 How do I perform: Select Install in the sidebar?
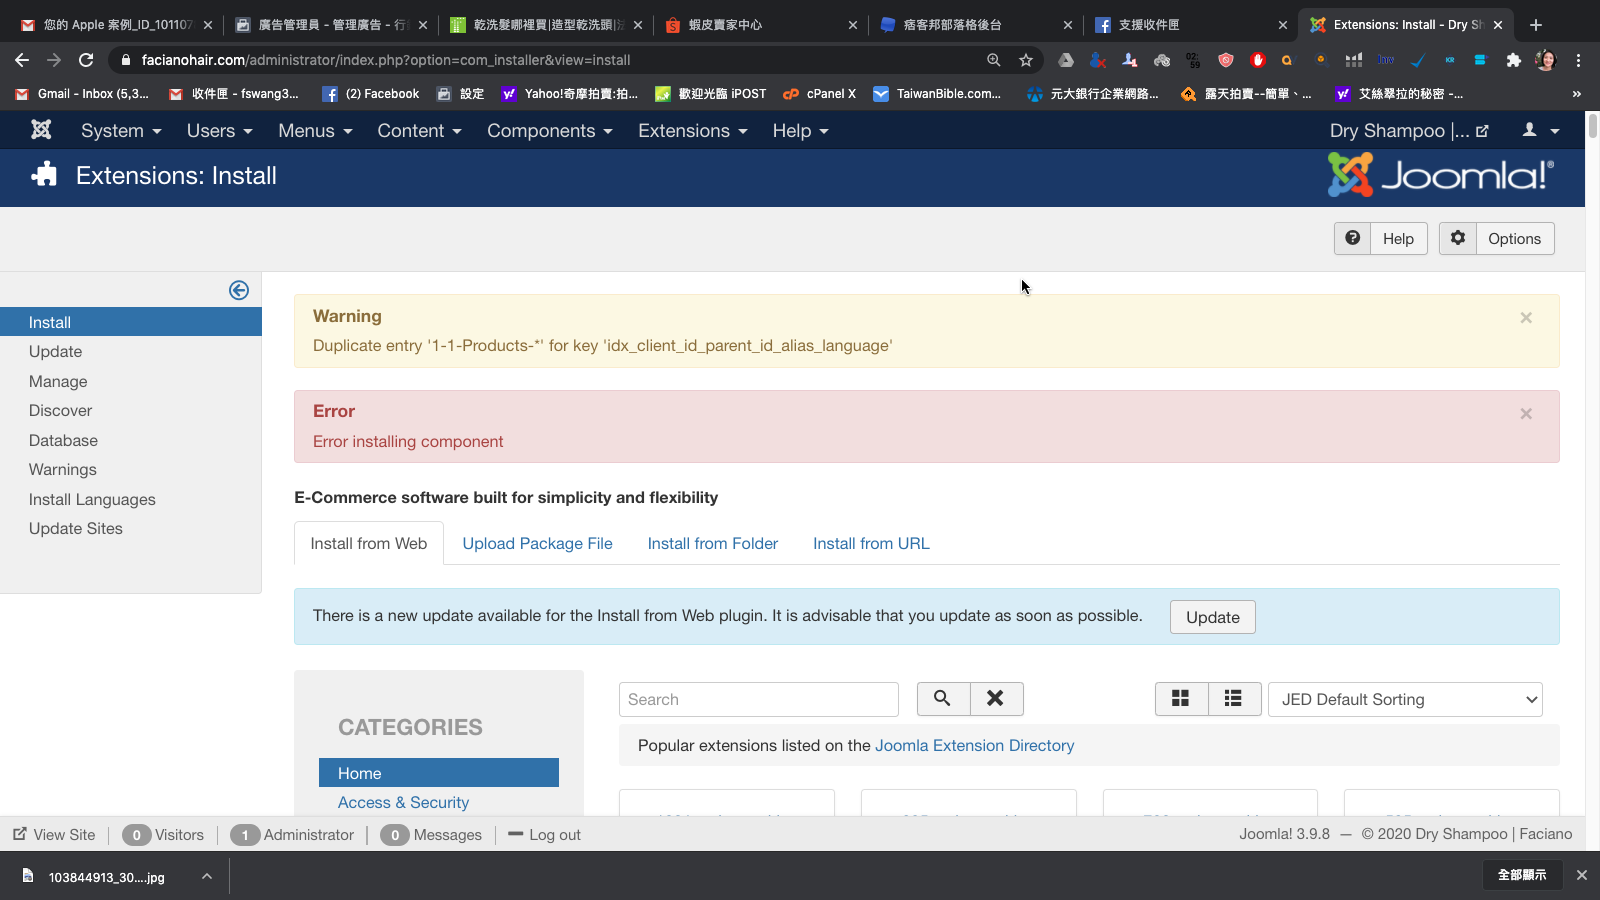[x=131, y=322]
